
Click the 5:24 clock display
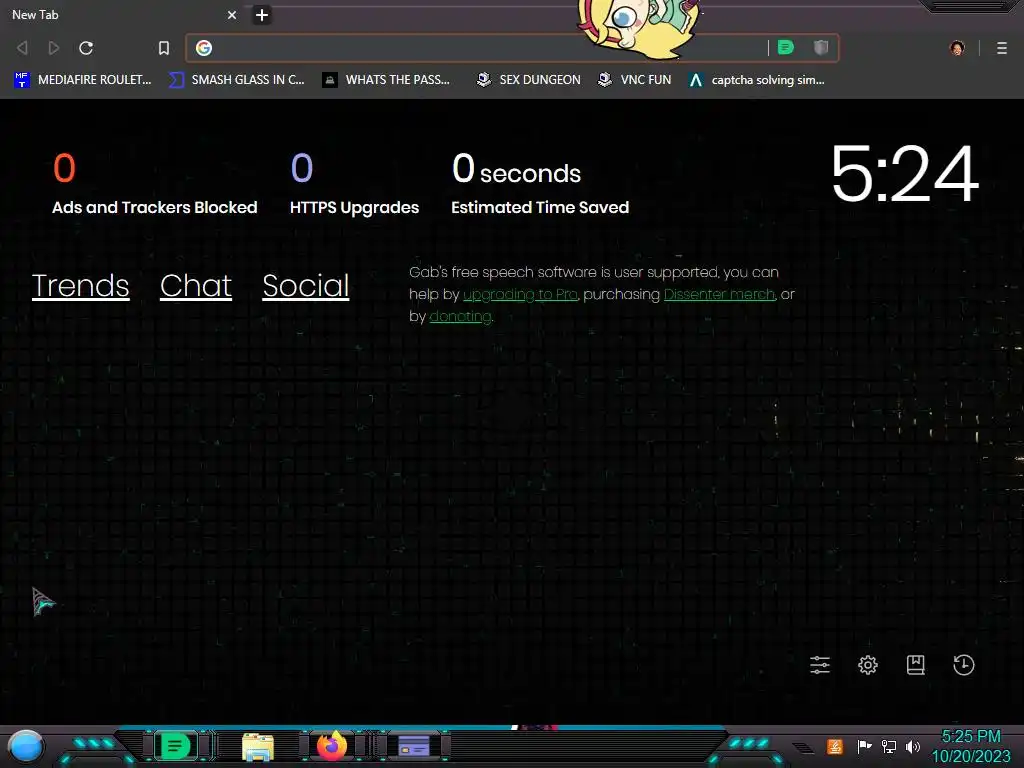[904, 174]
